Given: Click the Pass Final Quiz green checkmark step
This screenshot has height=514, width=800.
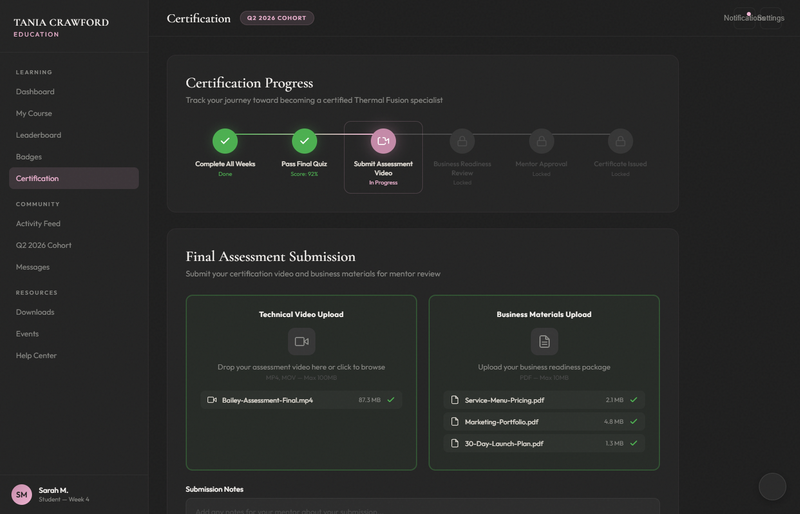Looking at the screenshot, I should coord(304,141).
